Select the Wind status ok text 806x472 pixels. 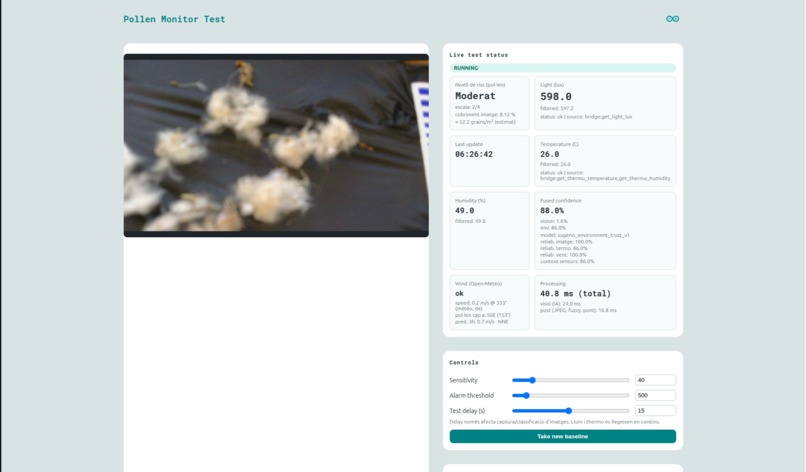click(x=459, y=294)
